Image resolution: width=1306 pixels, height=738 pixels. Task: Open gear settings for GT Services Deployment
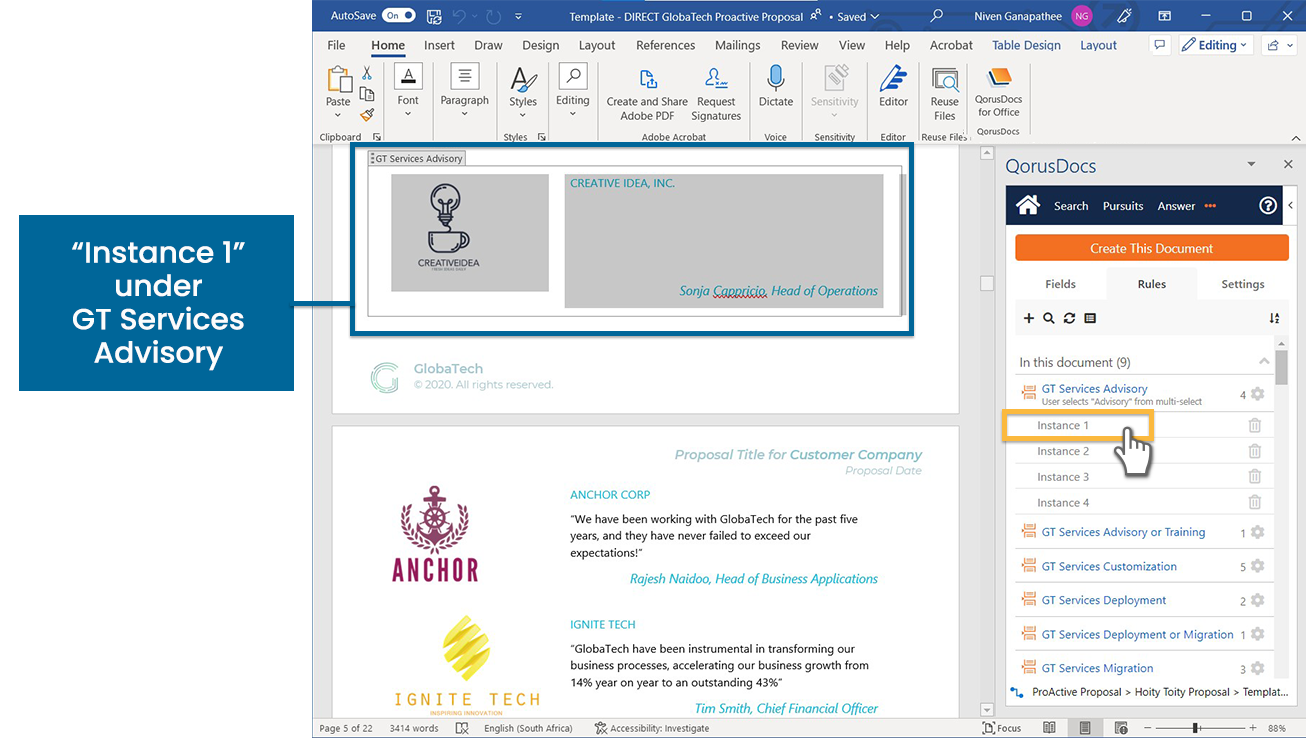coord(1257,600)
